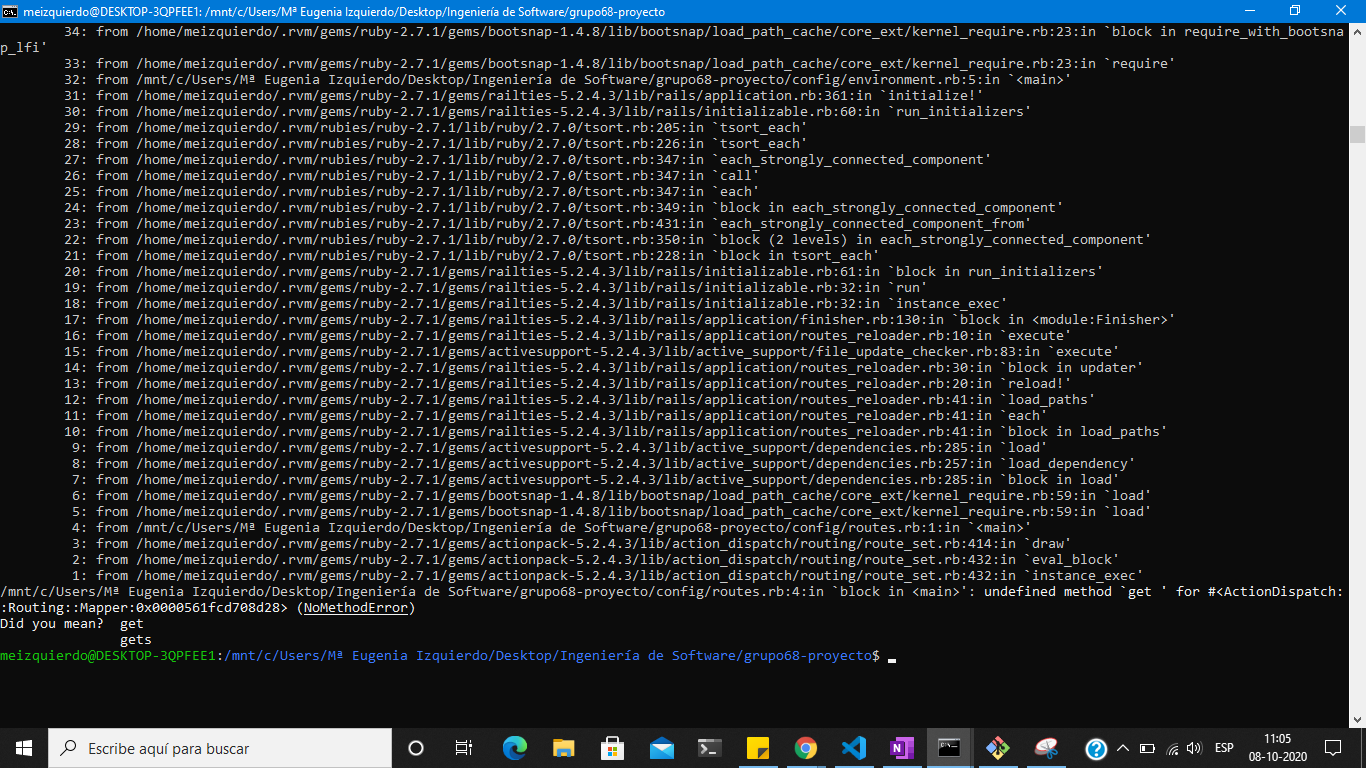The width and height of the screenshot is (1366, 768).
Task: Activate Cortana voice assistant
Action: point(416,747)
